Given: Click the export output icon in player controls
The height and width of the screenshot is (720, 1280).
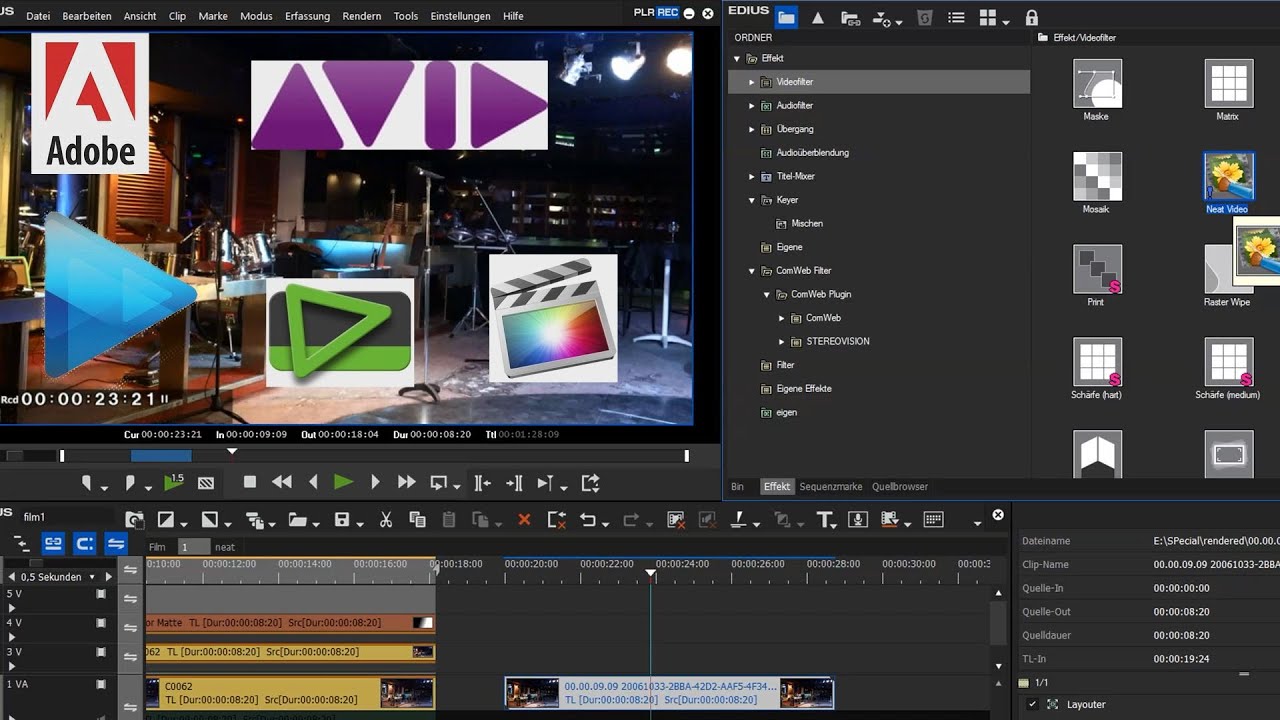Looking at the screenshot, I should click(590, 483).
